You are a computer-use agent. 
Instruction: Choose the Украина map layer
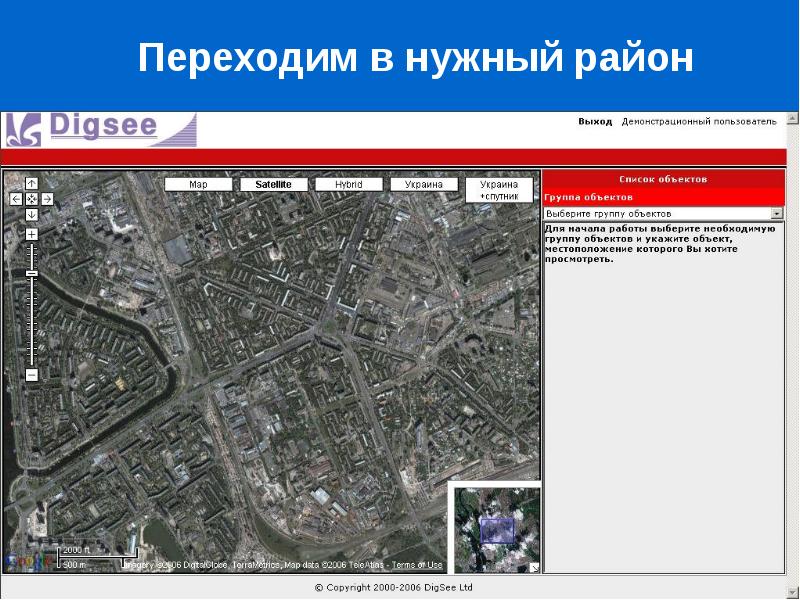tap(424, 185)
